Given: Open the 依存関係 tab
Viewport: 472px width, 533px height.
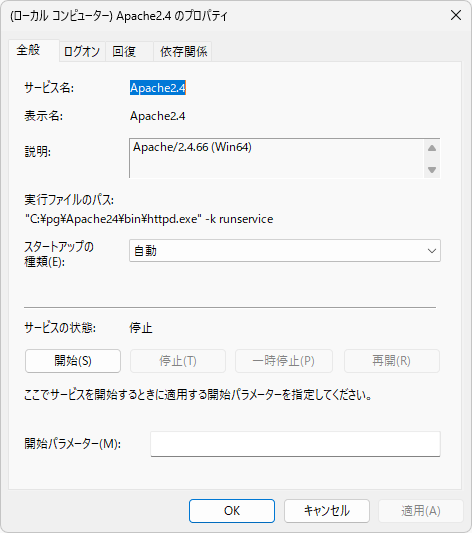Looking at the screenshot, I should (x=183, y=52).
